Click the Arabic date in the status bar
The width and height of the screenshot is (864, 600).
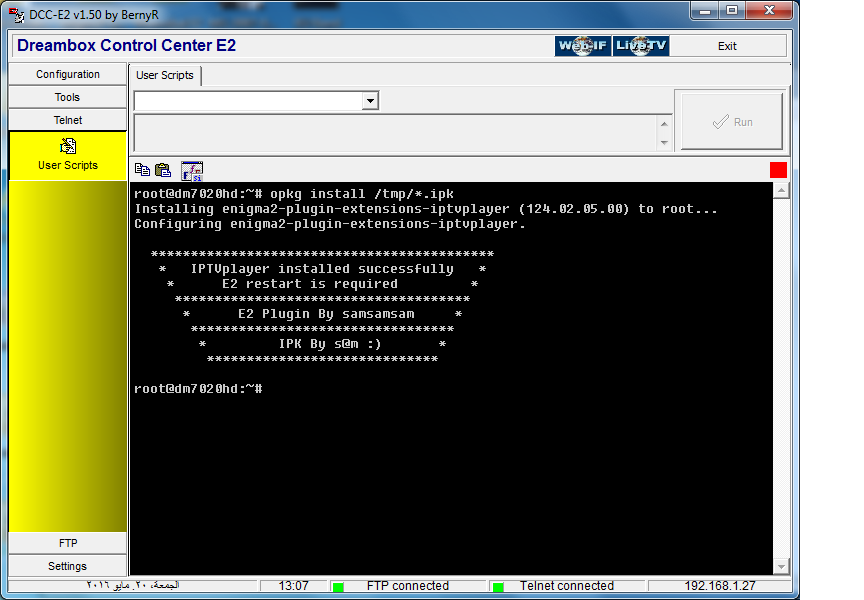(x=133, y=585)
